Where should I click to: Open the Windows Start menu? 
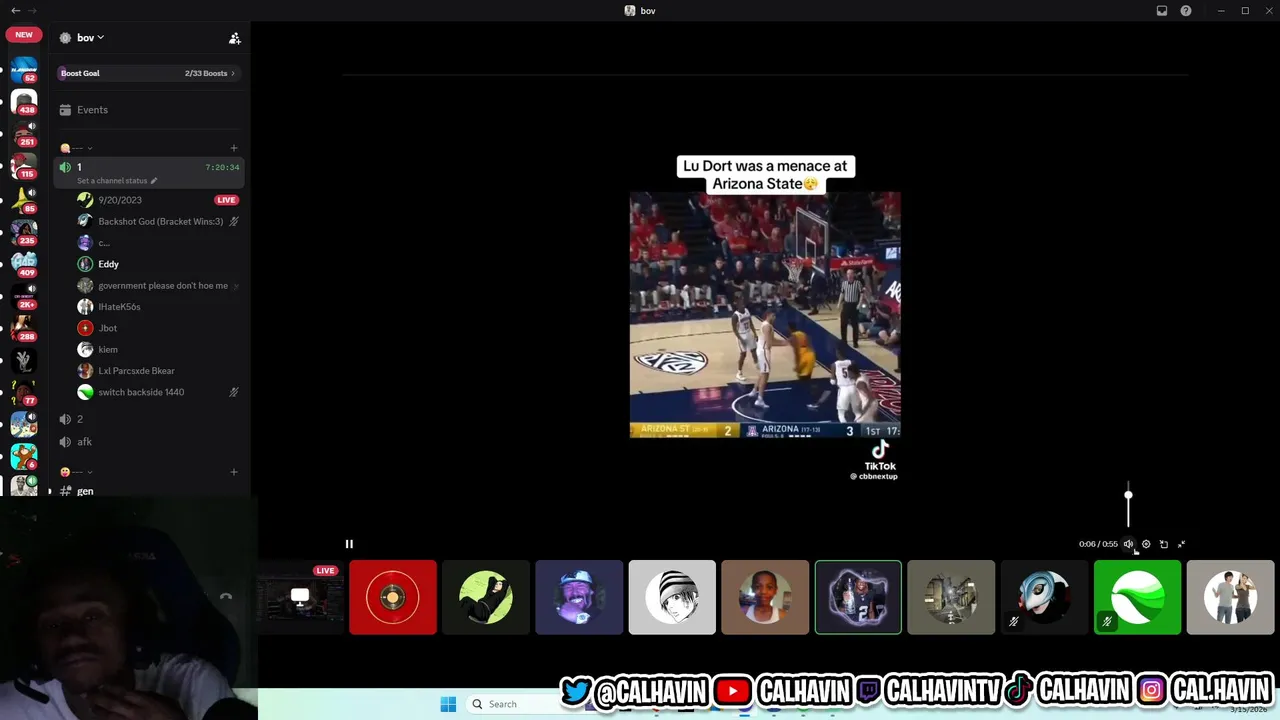coord(448,704)
